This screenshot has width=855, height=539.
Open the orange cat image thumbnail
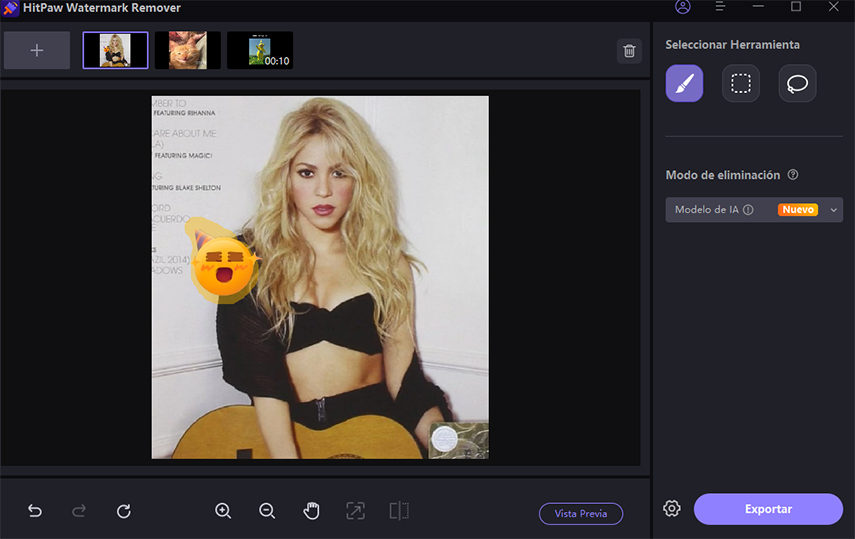[188, 50]
